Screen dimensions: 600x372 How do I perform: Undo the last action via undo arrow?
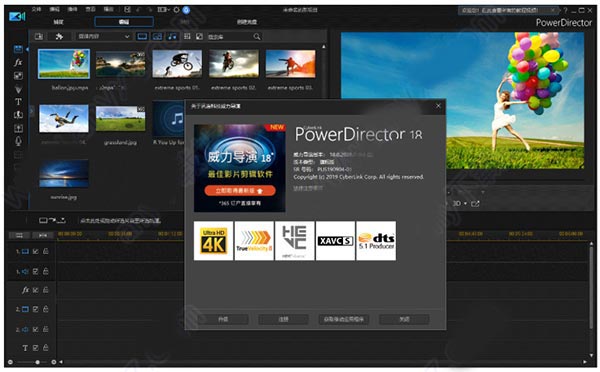(x=139, y=10)
